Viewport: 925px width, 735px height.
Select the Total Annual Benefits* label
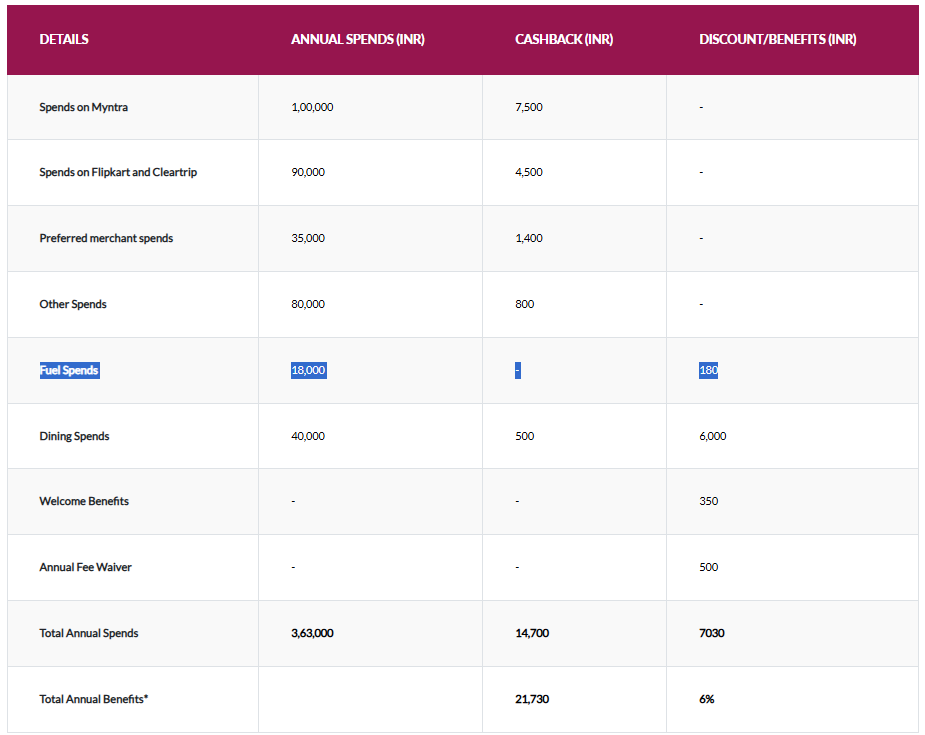click(94, 700)
